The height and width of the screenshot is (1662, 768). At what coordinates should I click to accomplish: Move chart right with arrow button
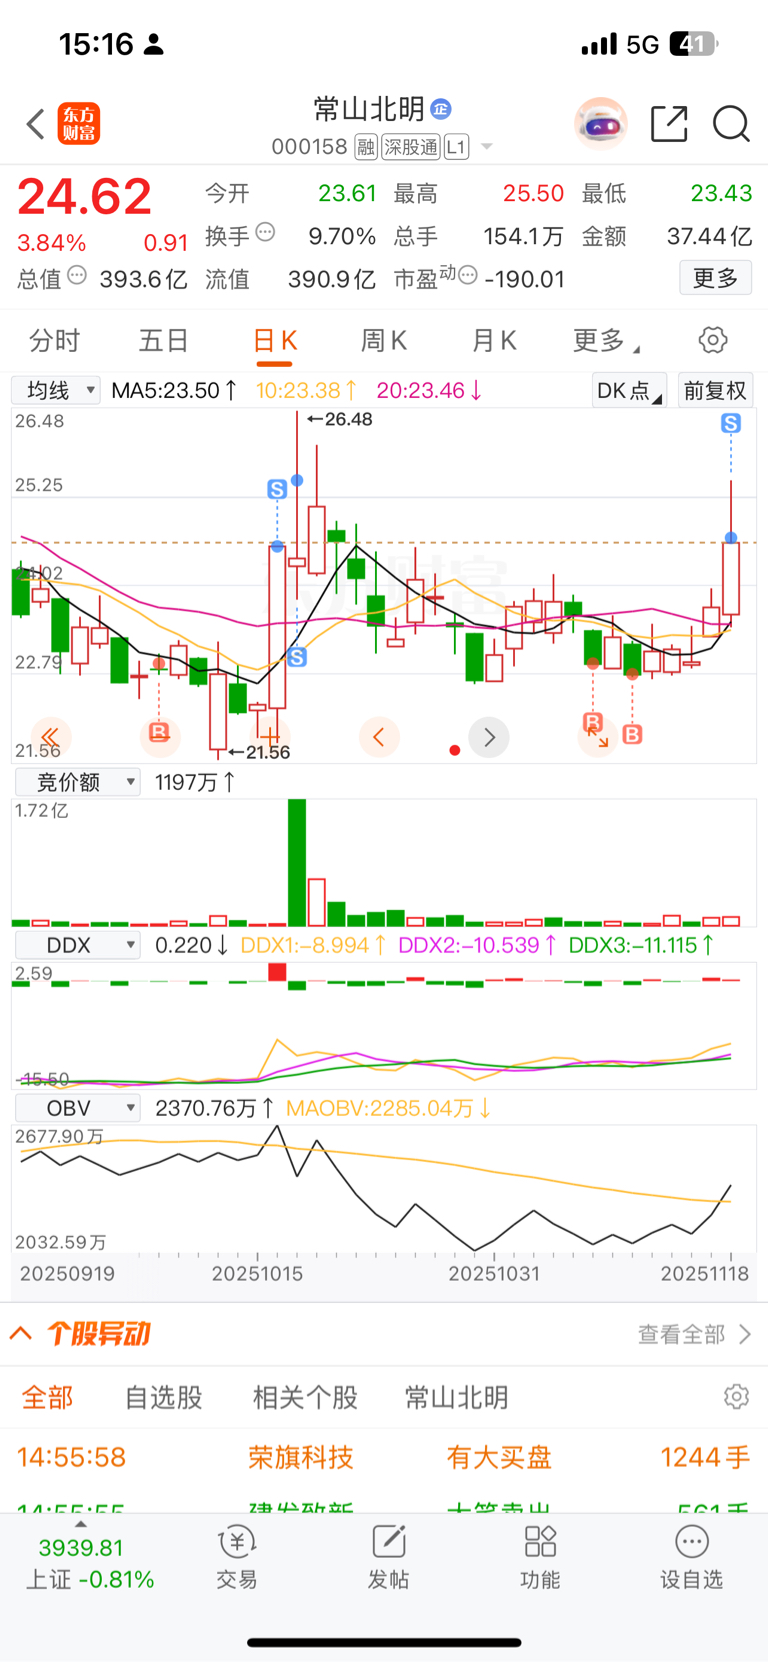point(489,737)
